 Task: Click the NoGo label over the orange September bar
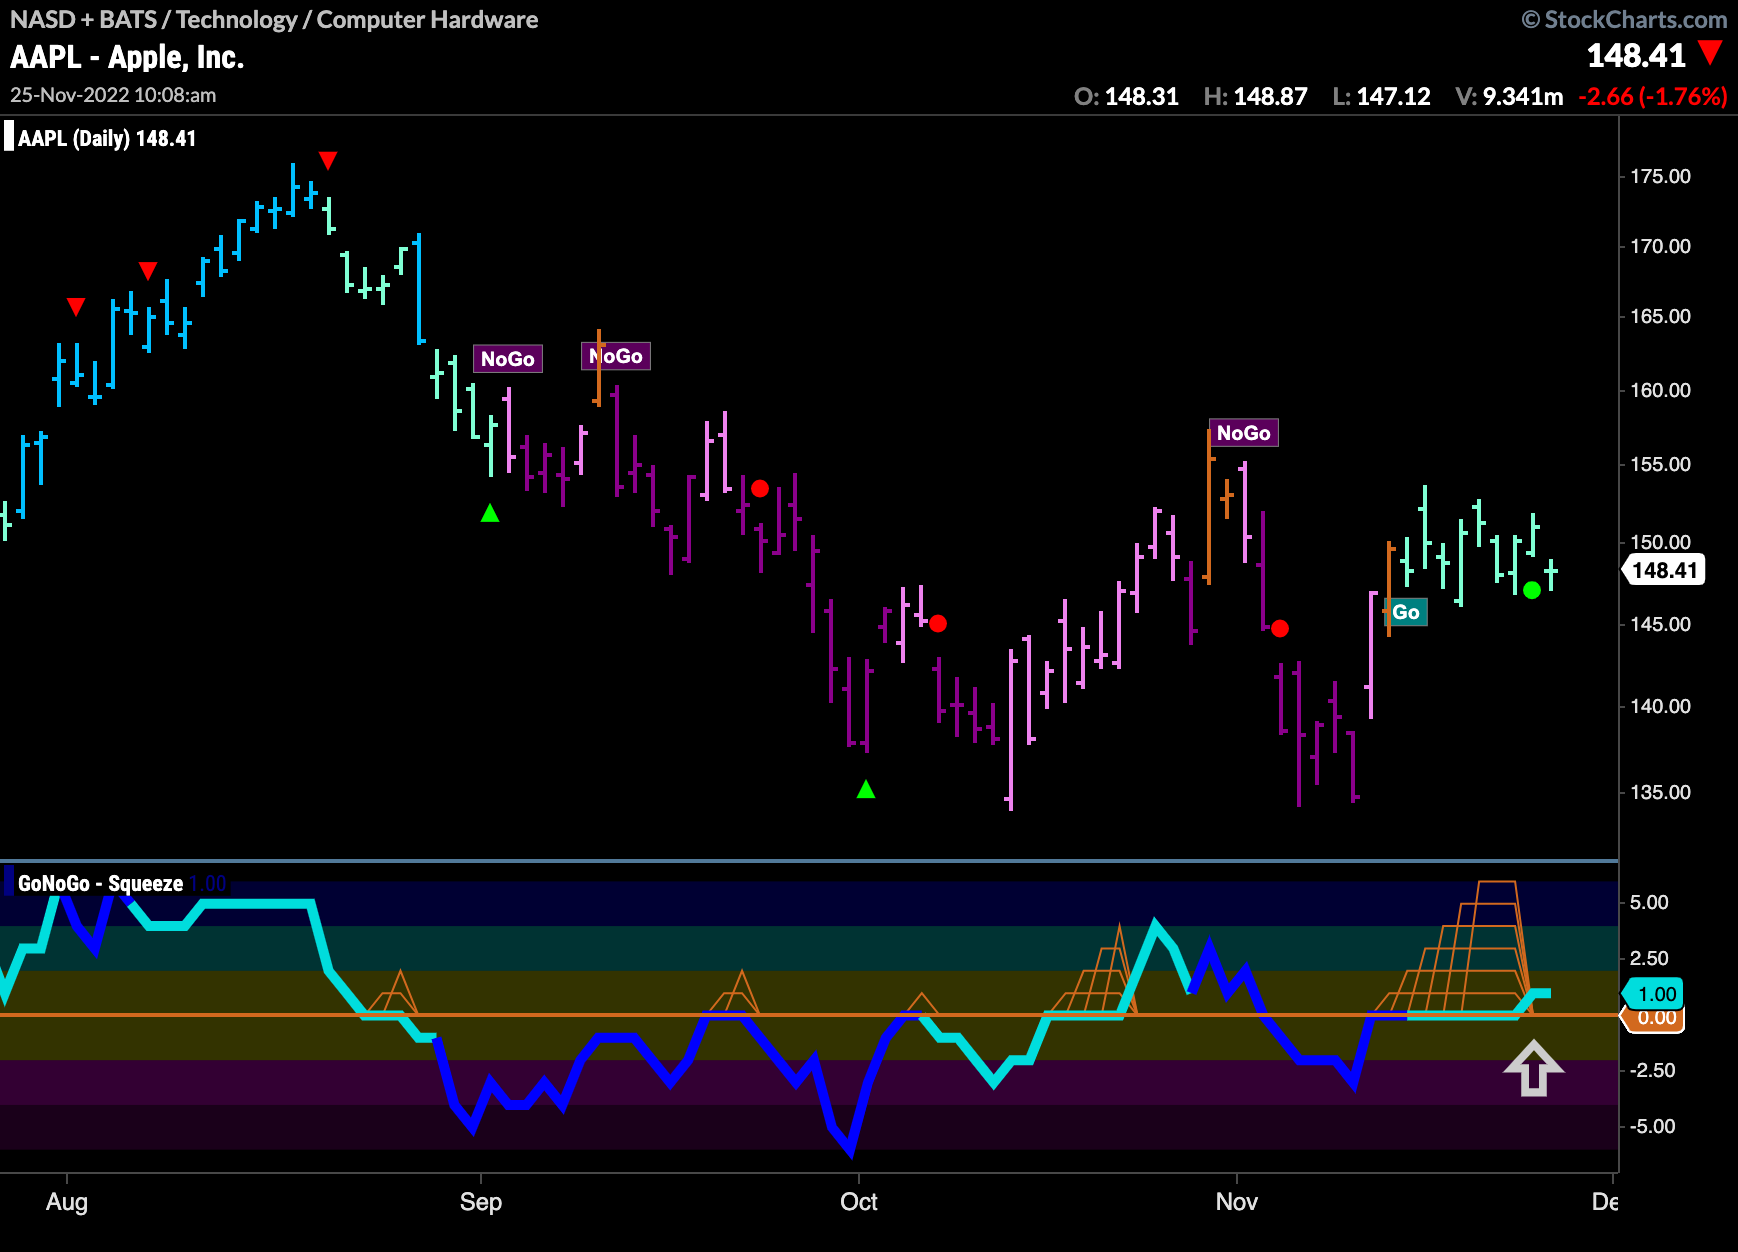[616, 356]
